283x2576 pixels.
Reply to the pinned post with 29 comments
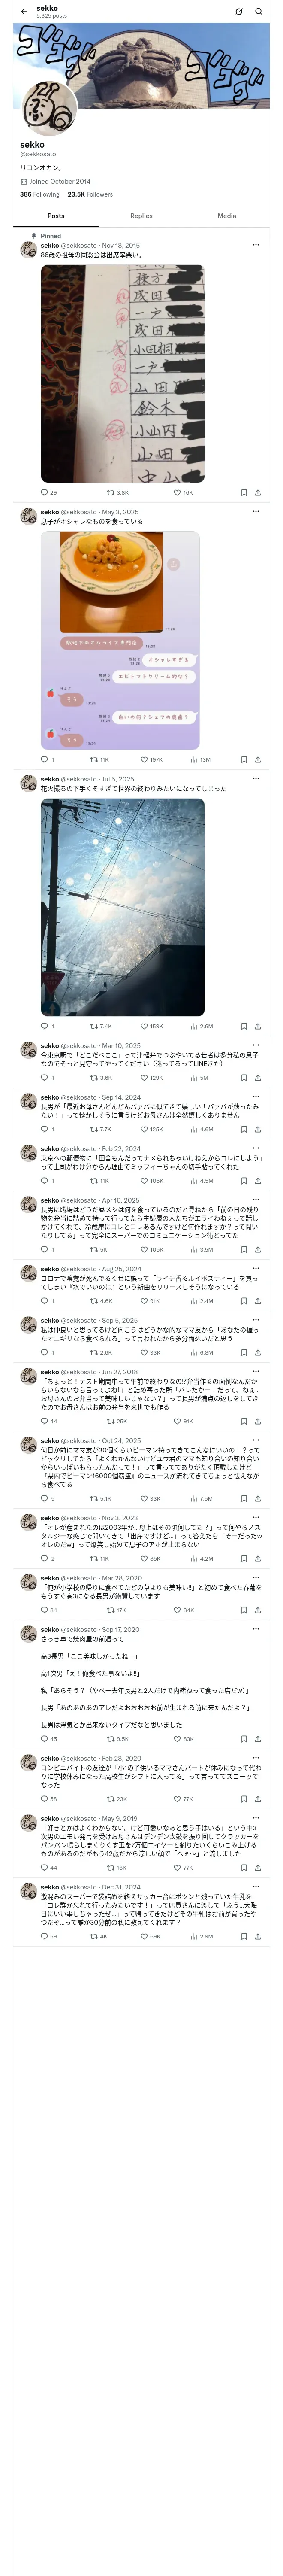tap(48, 492)
